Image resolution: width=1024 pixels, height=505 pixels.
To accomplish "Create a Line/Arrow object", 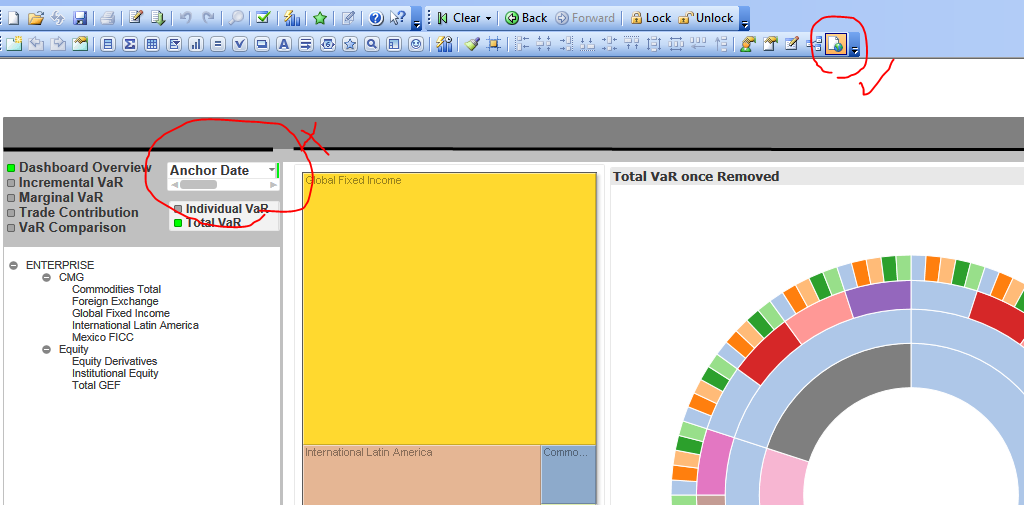I will [306, 44].
